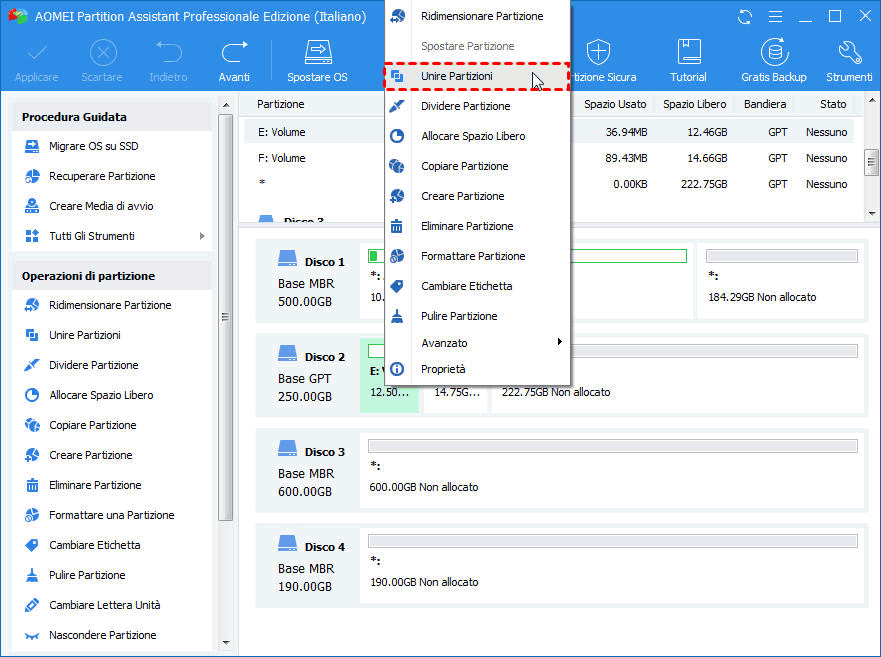The image size is (881, 657).
Task: Open Proprietà from context menu
Action: 477,369
